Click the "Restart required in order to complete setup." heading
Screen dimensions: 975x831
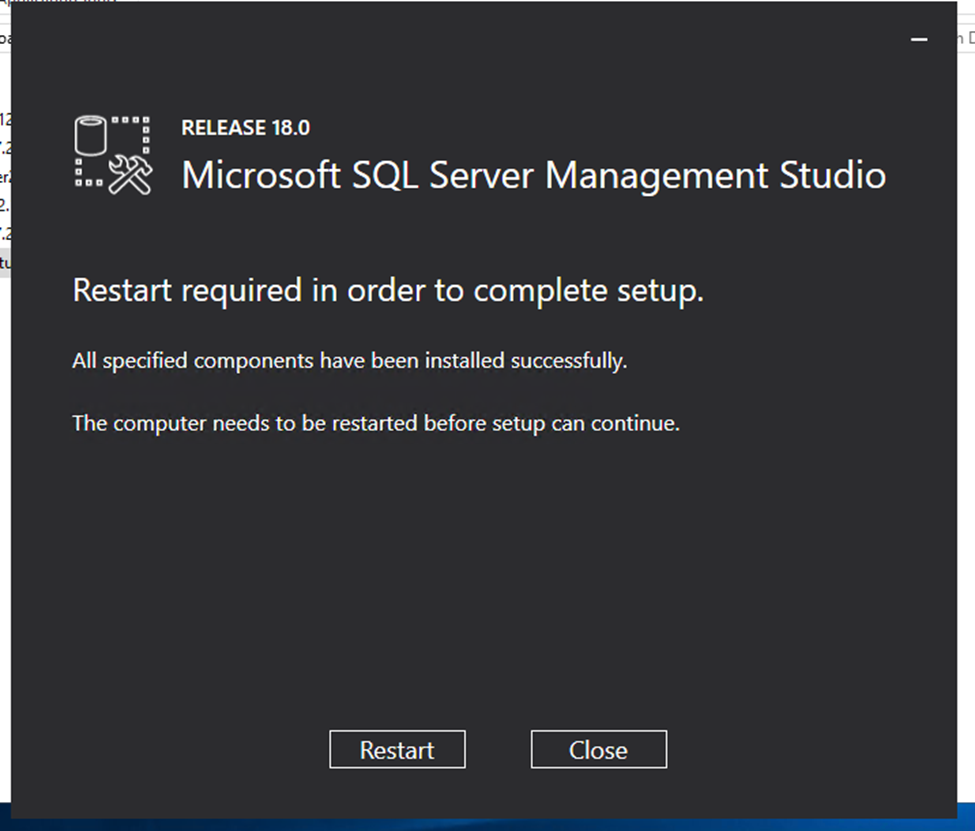click(x=388, y=291)
